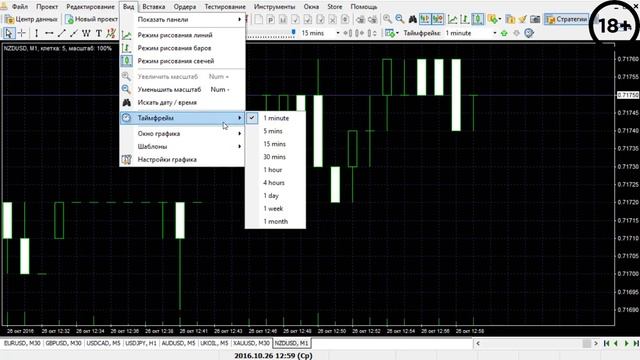The height and width of the screenshot is (360, 640).
Task: Open the Таймфрейм 1 minute combo box
Action: (x=471, y=33)
